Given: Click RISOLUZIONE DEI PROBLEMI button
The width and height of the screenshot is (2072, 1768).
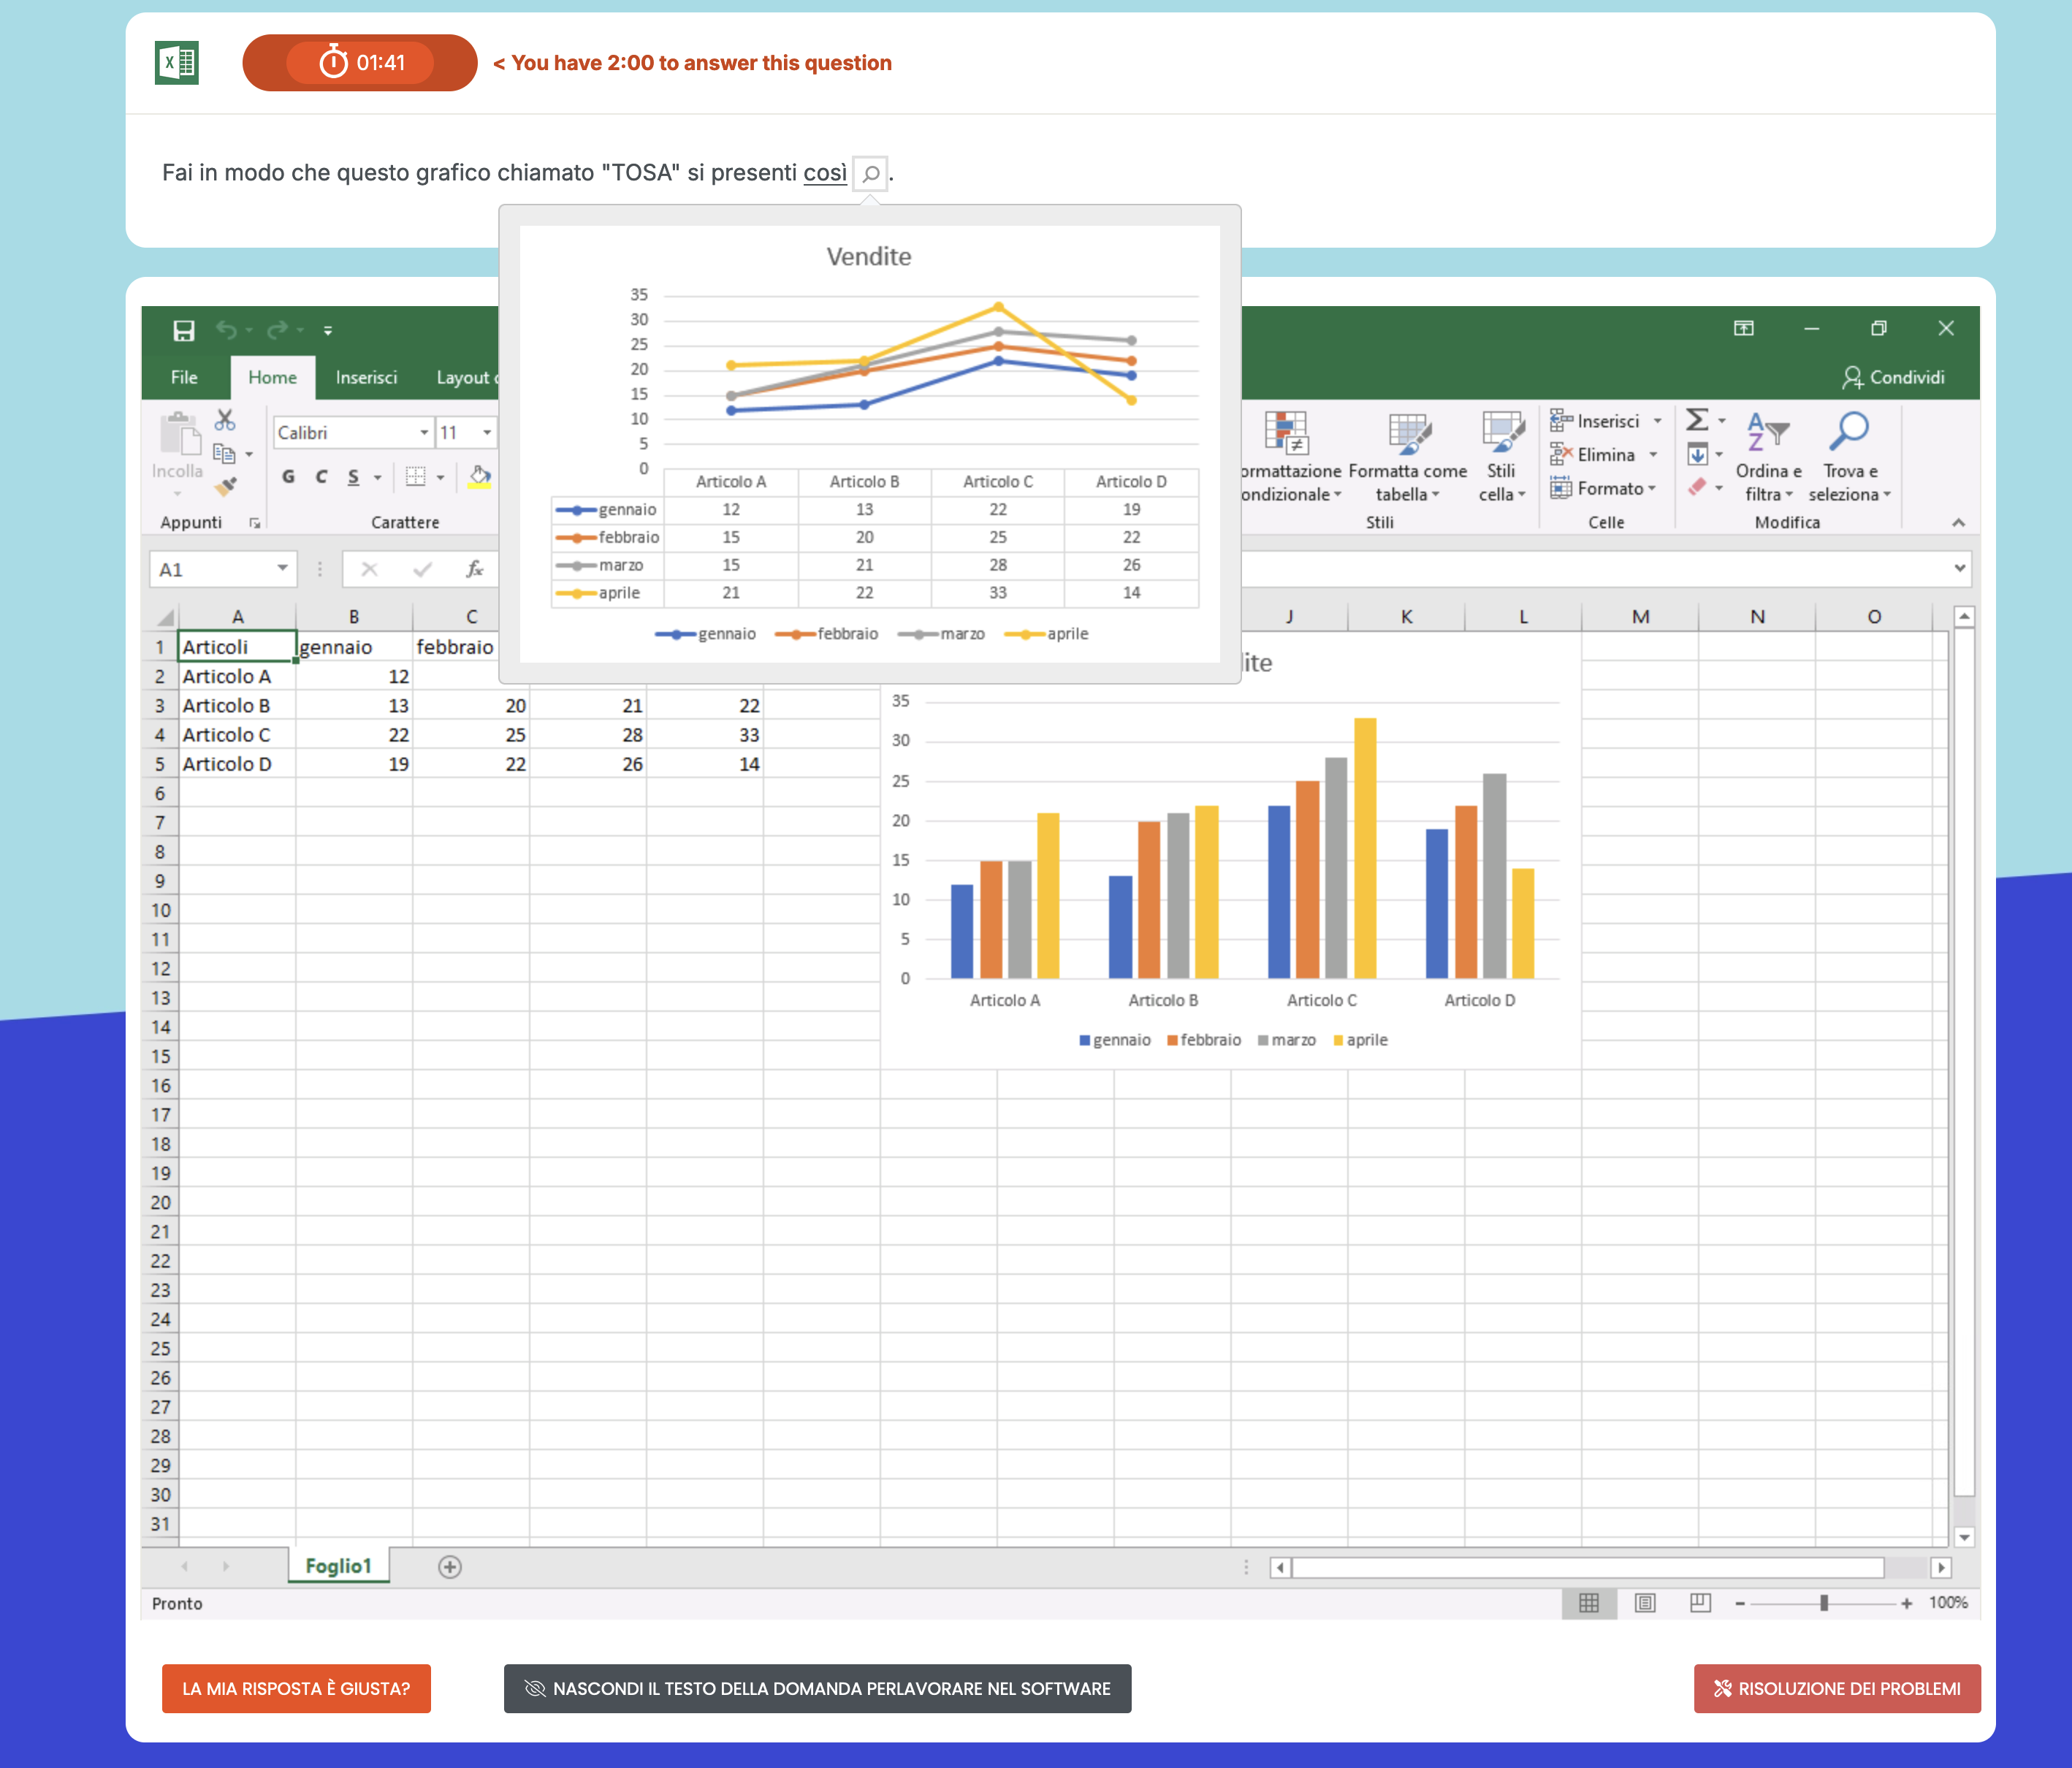Looking at the screenshot, I should pyautogui.click(x=1836, y=1688).
